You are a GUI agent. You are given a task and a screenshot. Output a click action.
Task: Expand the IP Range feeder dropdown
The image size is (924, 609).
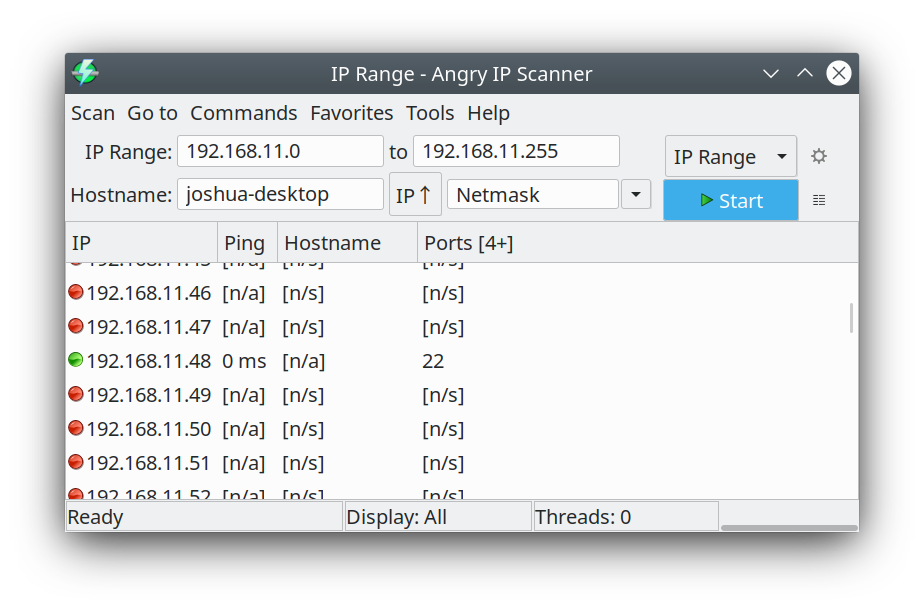[x=731, y=156]
